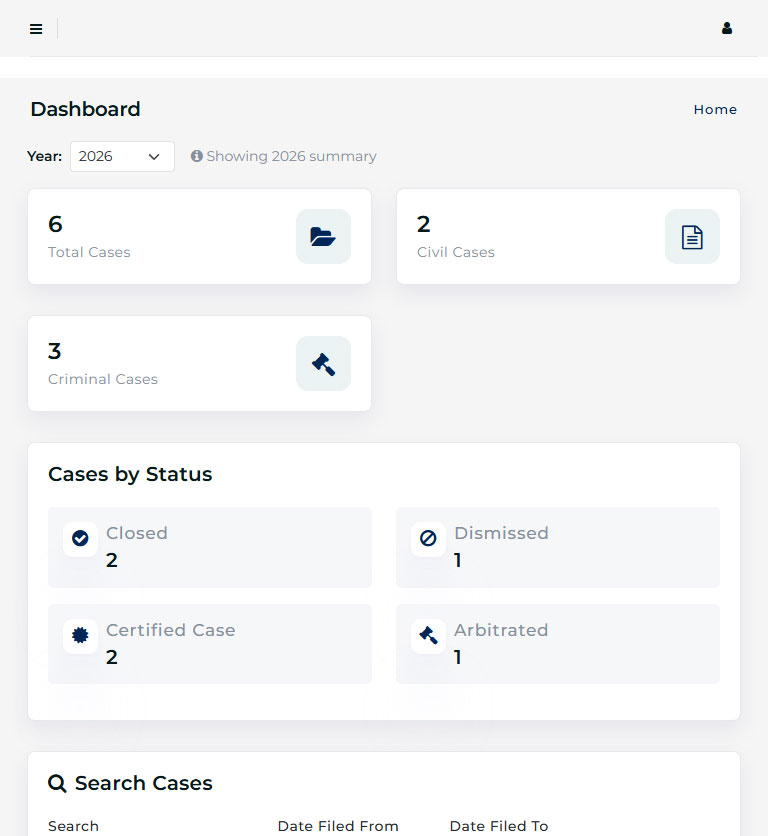Click the Civil Cases document icon
This screenshot has width=768, height=836.
point(692,237)
